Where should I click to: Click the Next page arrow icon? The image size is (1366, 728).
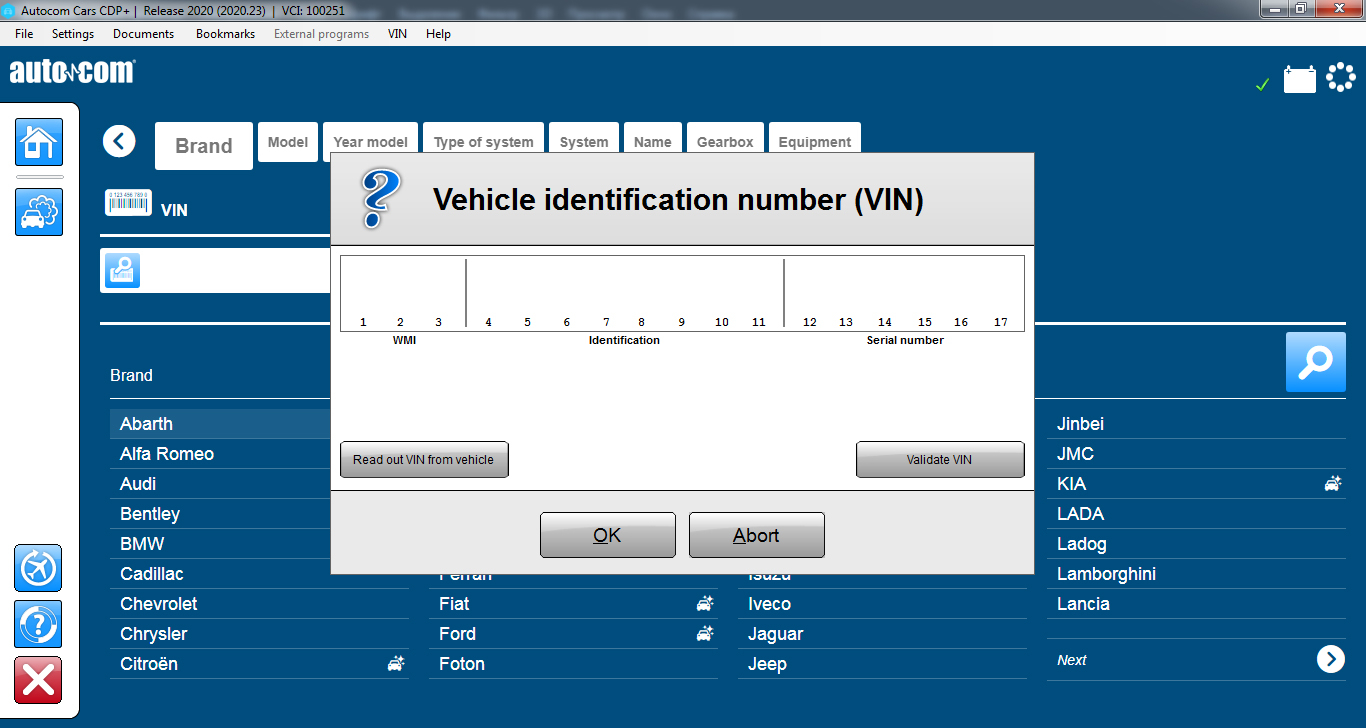click(x=1331, y=659)
